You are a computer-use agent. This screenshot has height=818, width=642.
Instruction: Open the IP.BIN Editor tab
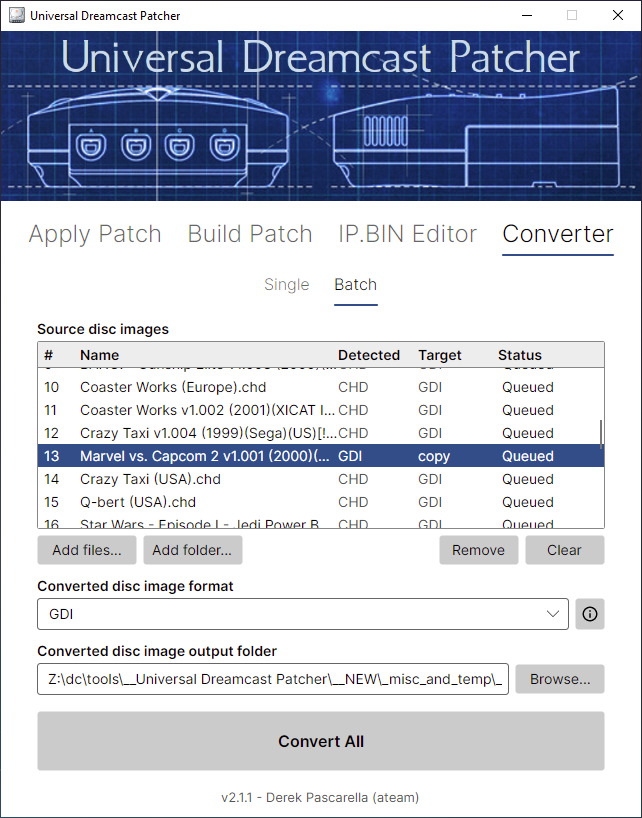407,234
